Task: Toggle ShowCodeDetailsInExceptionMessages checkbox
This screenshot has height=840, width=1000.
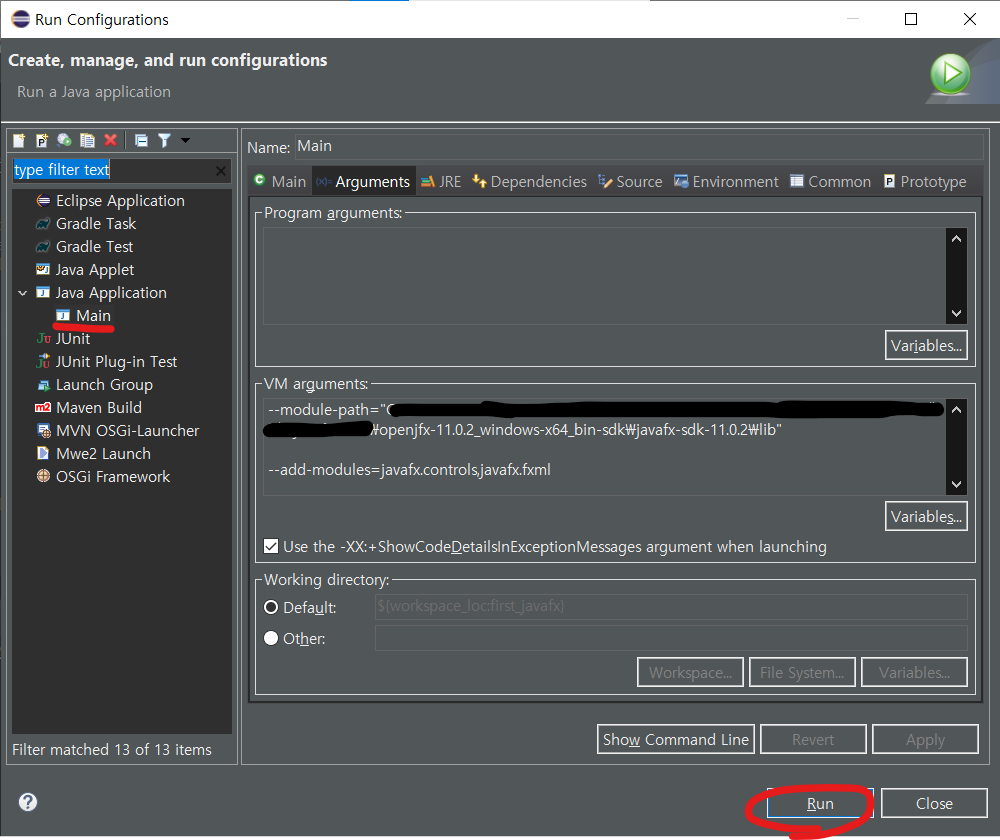Action: (x=271, y=547)
